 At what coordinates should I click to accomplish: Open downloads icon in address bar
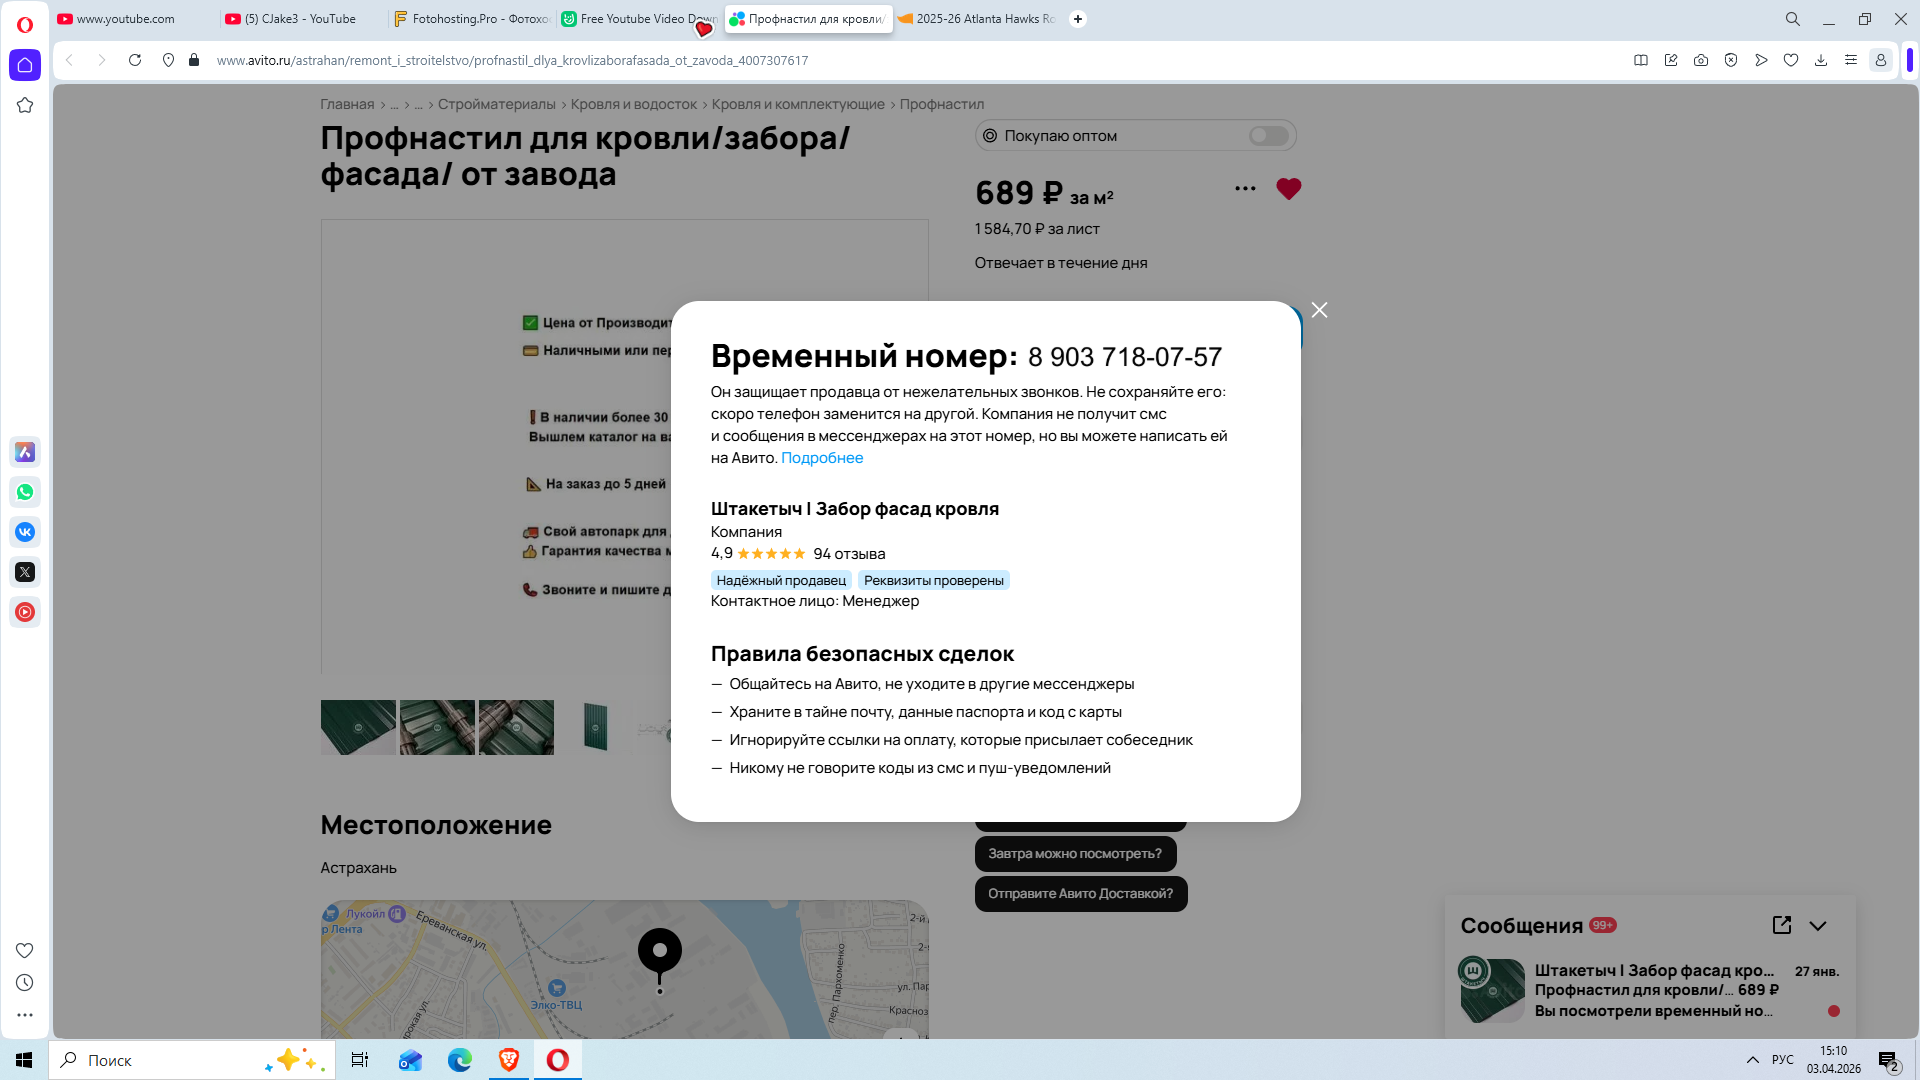tap(1820, 61)
